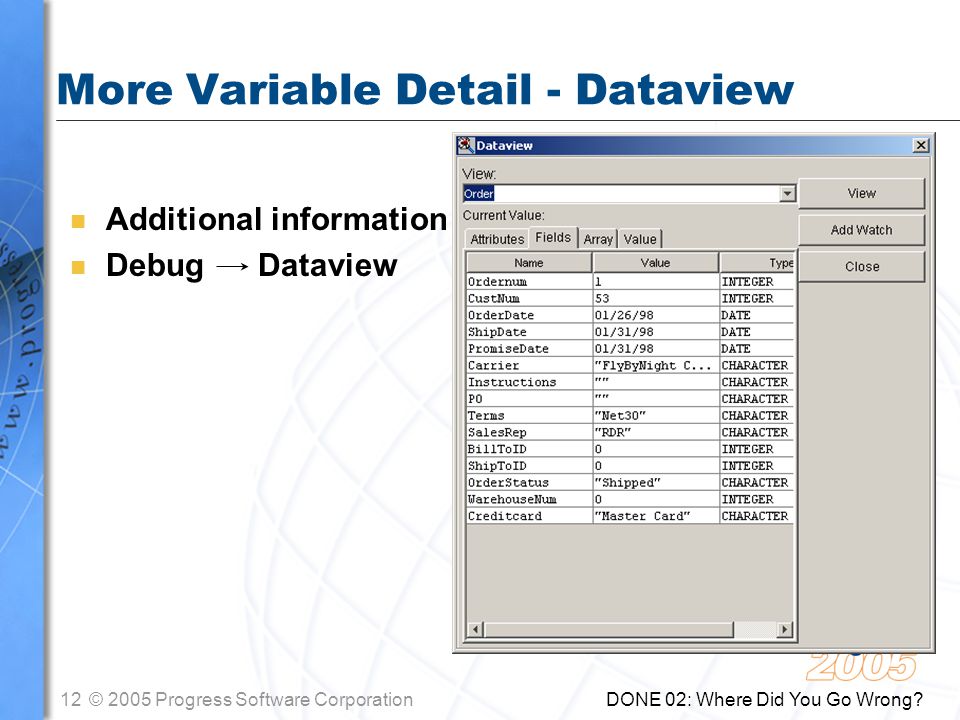This screenshot has height=720, width=960.
Task: Click the left scroll arrow
Action: point(476,629)
